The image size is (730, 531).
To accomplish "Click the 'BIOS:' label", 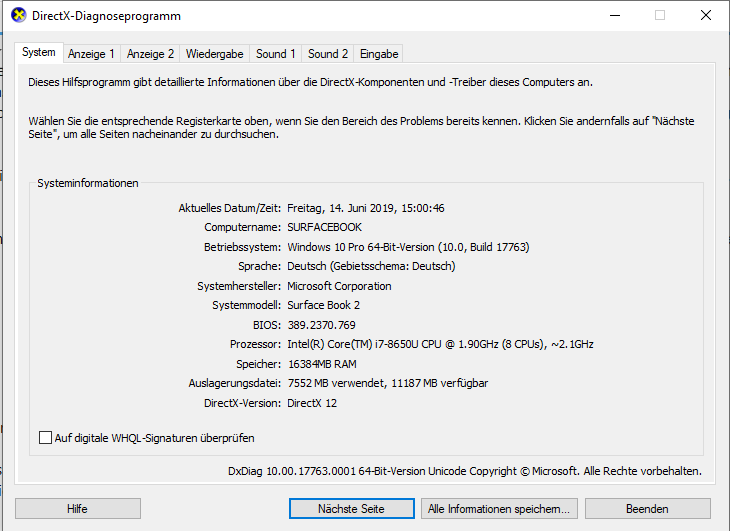I will [x=267, y=325].
